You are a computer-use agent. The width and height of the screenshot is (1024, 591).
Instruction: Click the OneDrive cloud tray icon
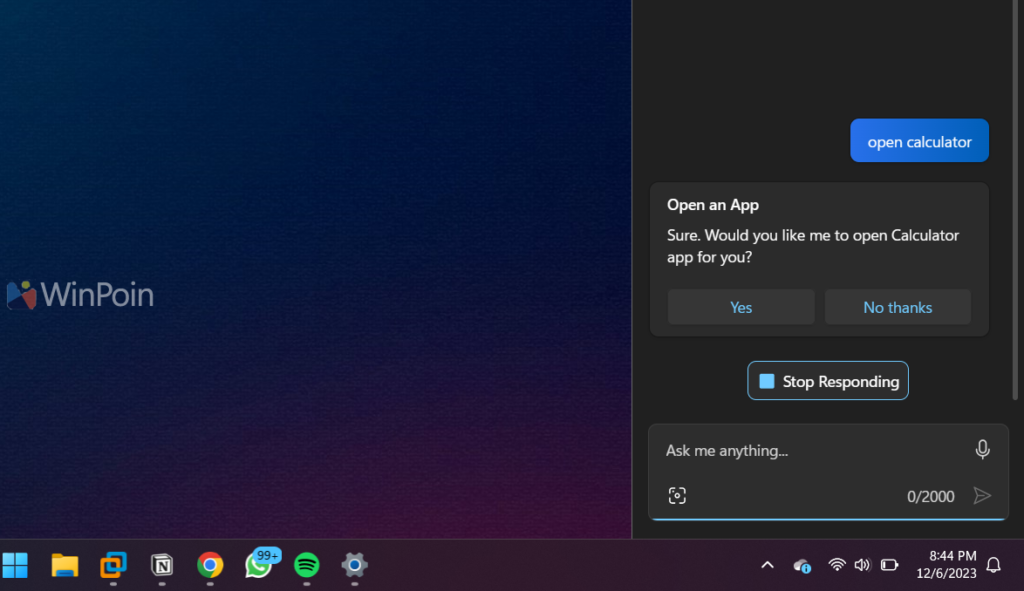tap(801, 565)
